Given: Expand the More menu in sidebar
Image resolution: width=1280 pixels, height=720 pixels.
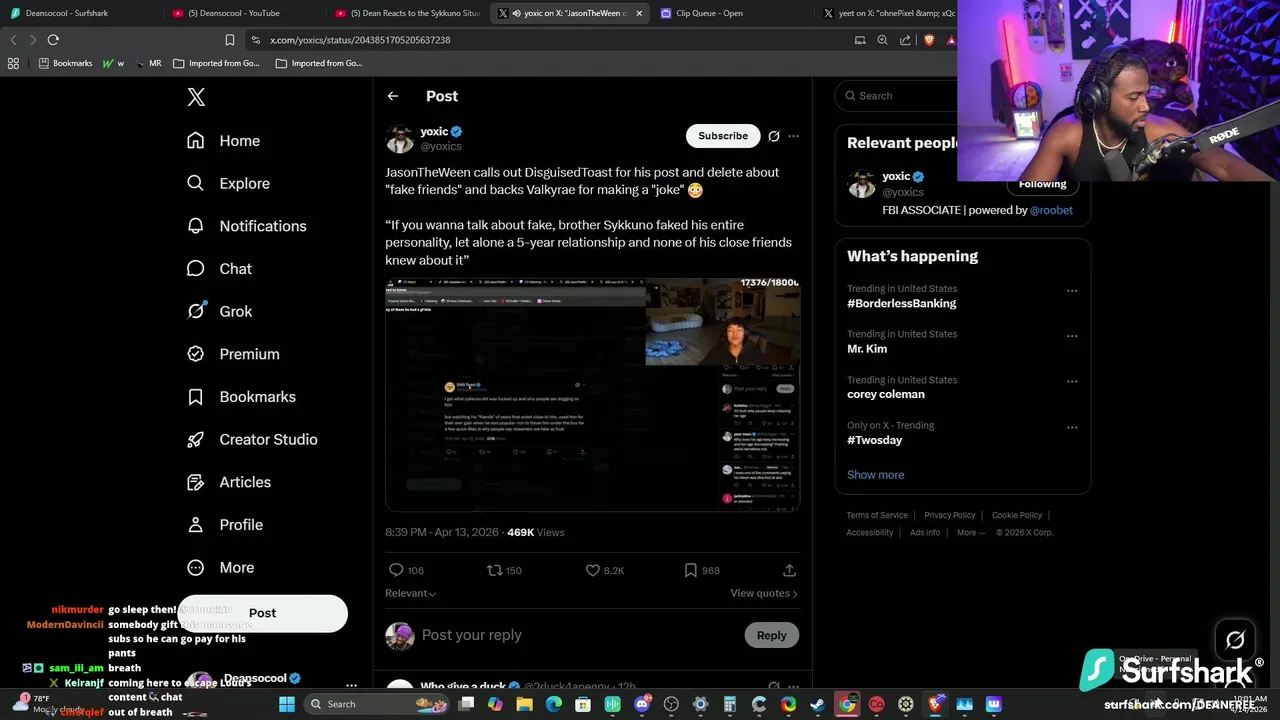Looking at the screenshot, I should 220,567.
